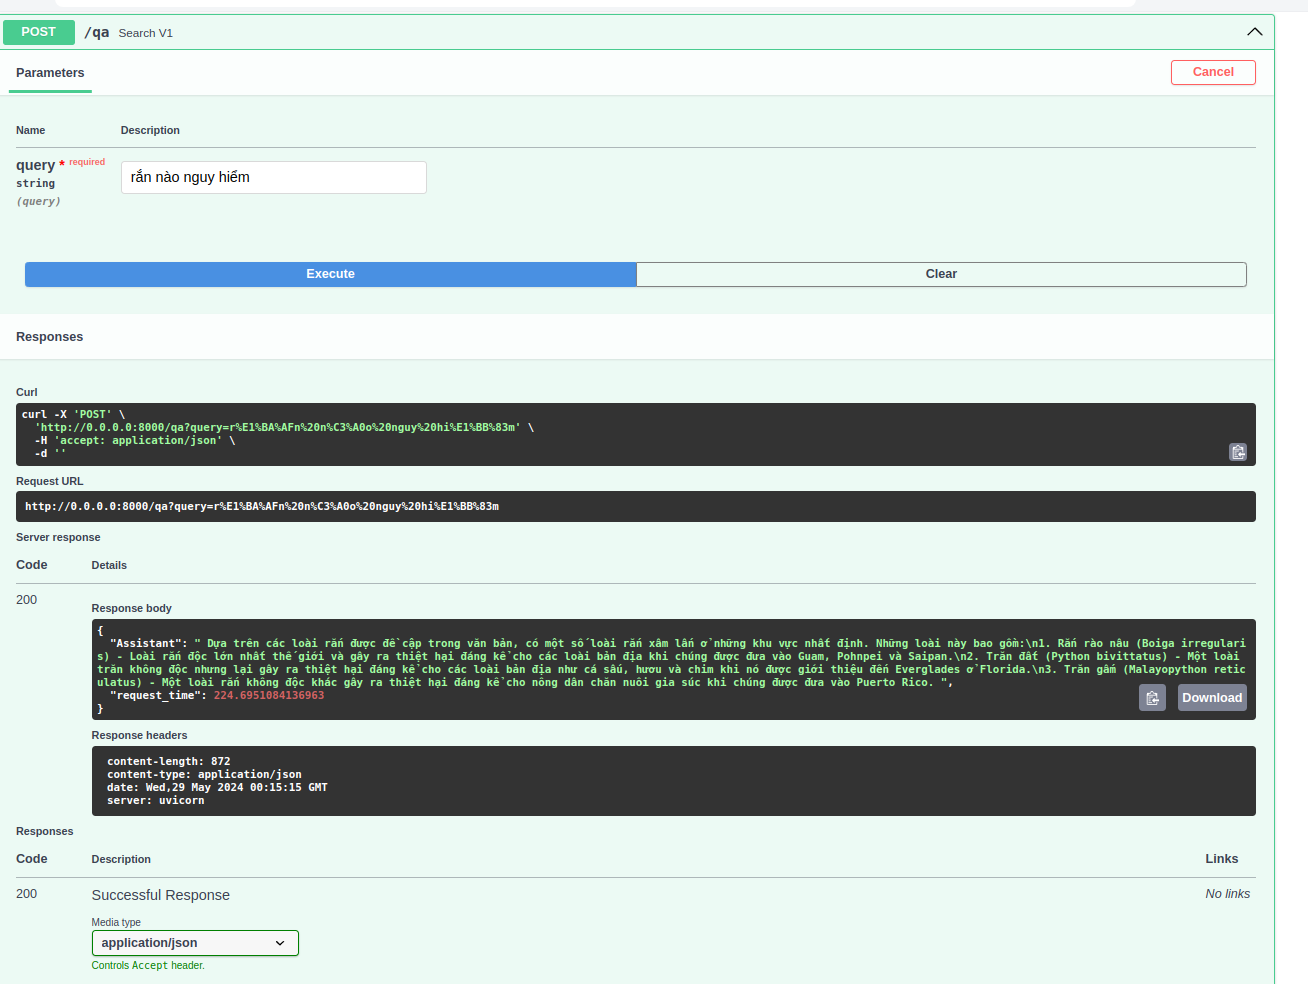Click the Responses section heading
This screenshot has height=984, width=1308.
(50, 337)
